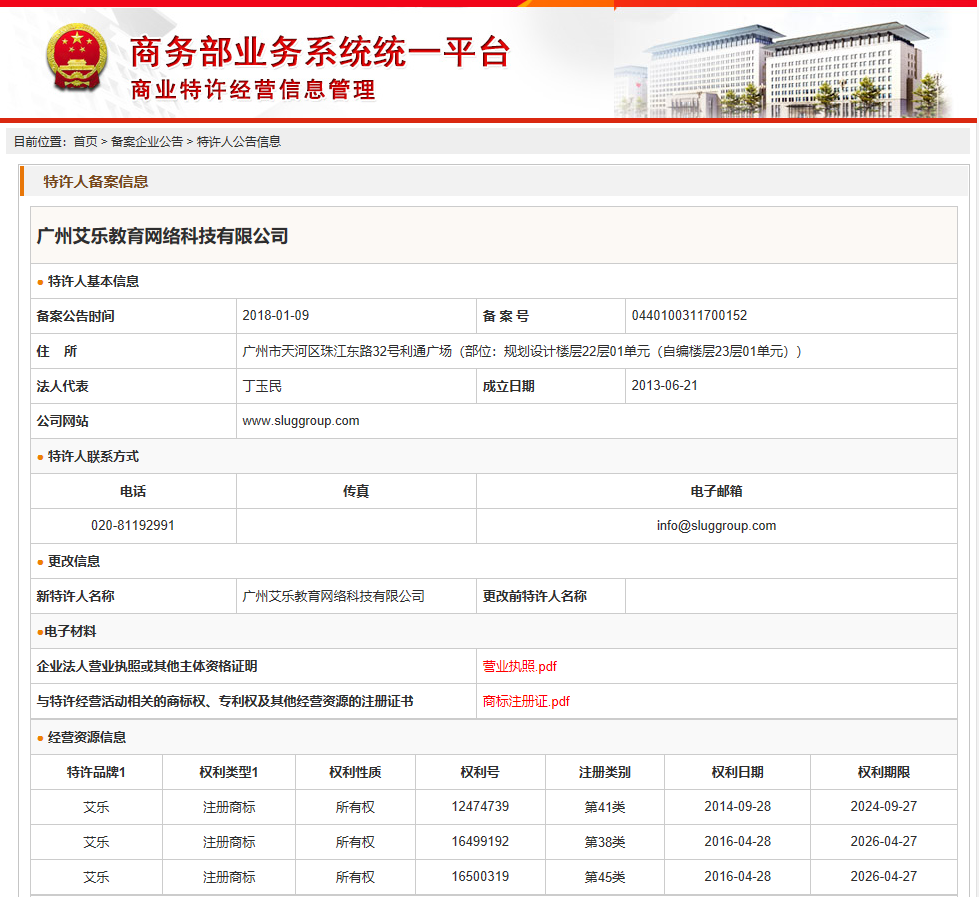Click the 权利期限 column header
This screenshot has width=979, height=897.
(883, 772)
